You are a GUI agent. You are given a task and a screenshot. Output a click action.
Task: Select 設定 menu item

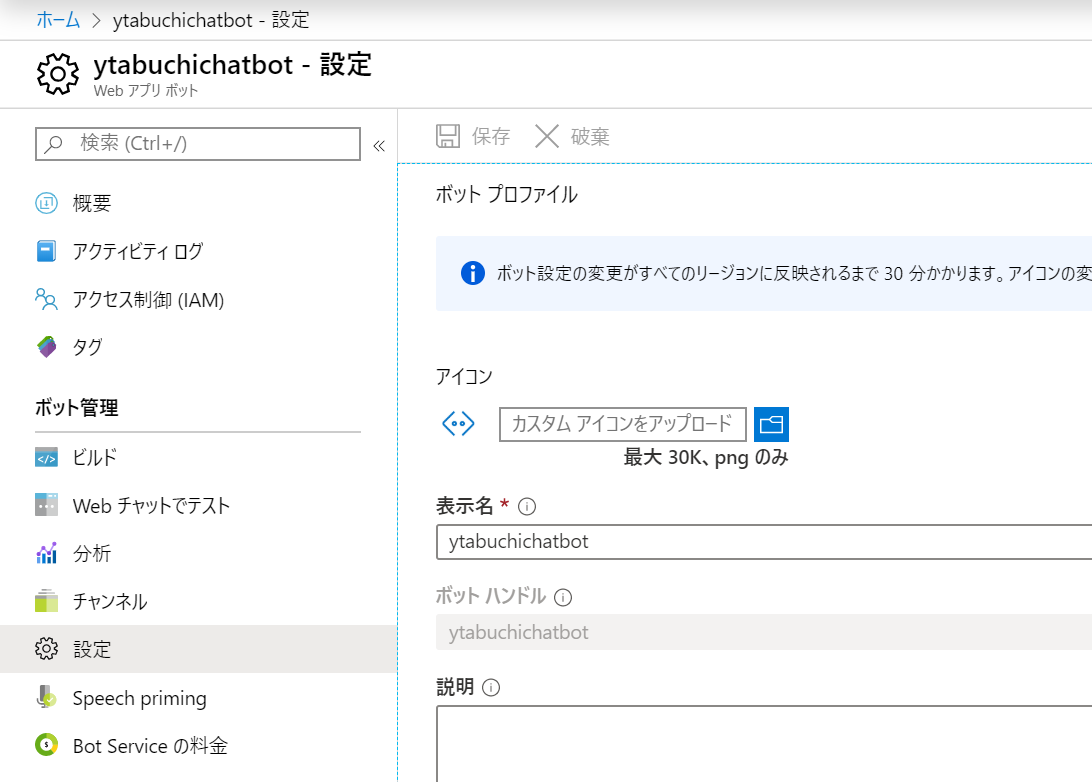[198, 649]
